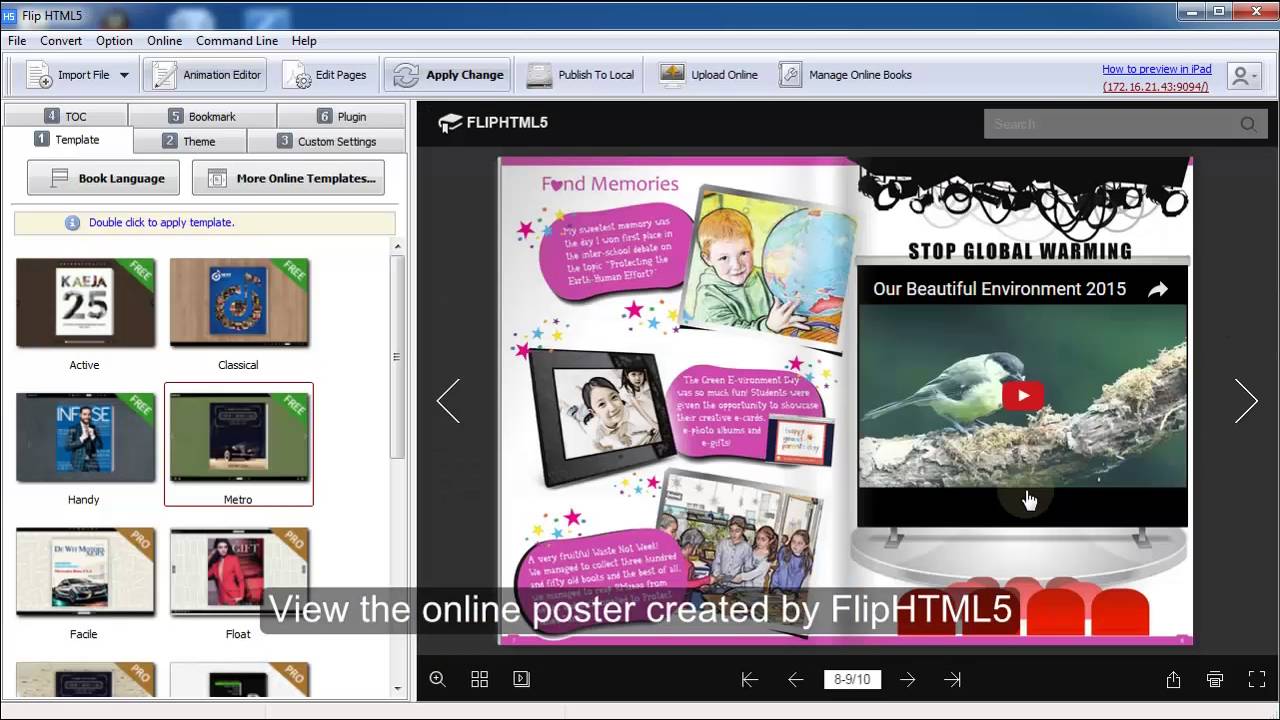
Task: Open the 172.16.21.43:9094 address link
Action: click(1156, 87)
